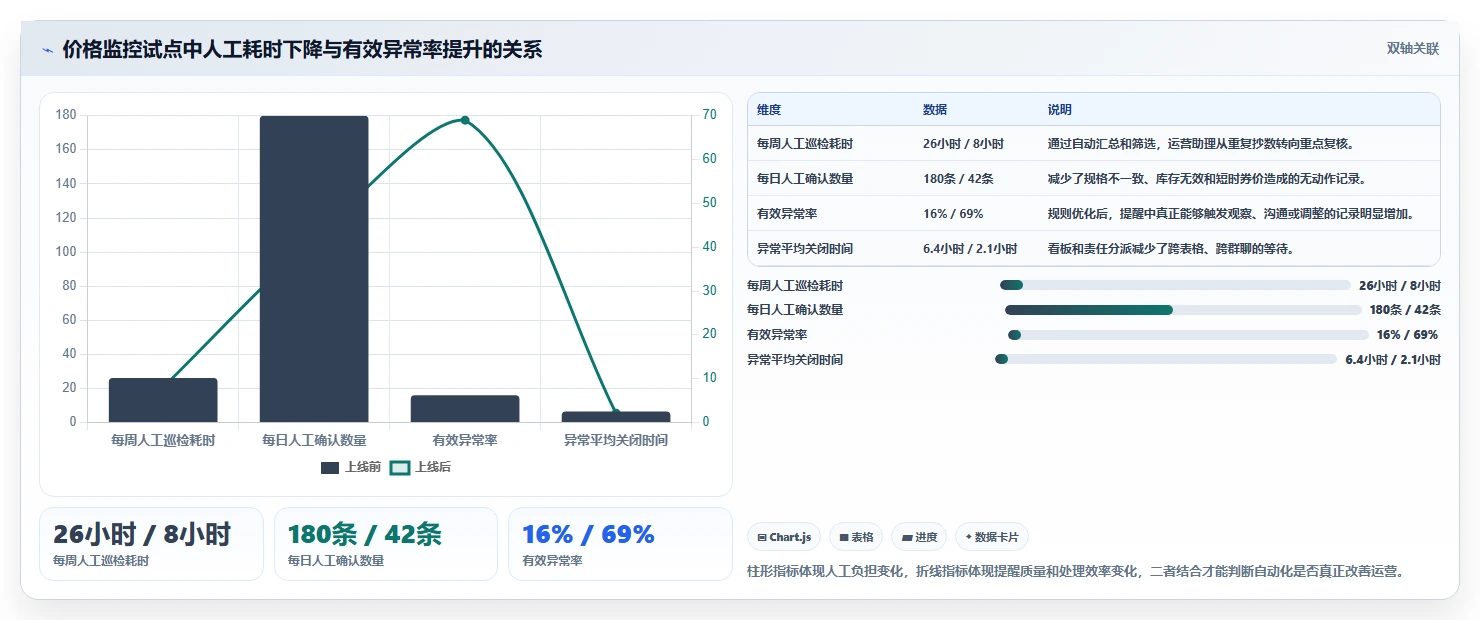
Task: Click the 异常平均关闭时间 label on the chart x-axis
Action: (x=616, y=440)
